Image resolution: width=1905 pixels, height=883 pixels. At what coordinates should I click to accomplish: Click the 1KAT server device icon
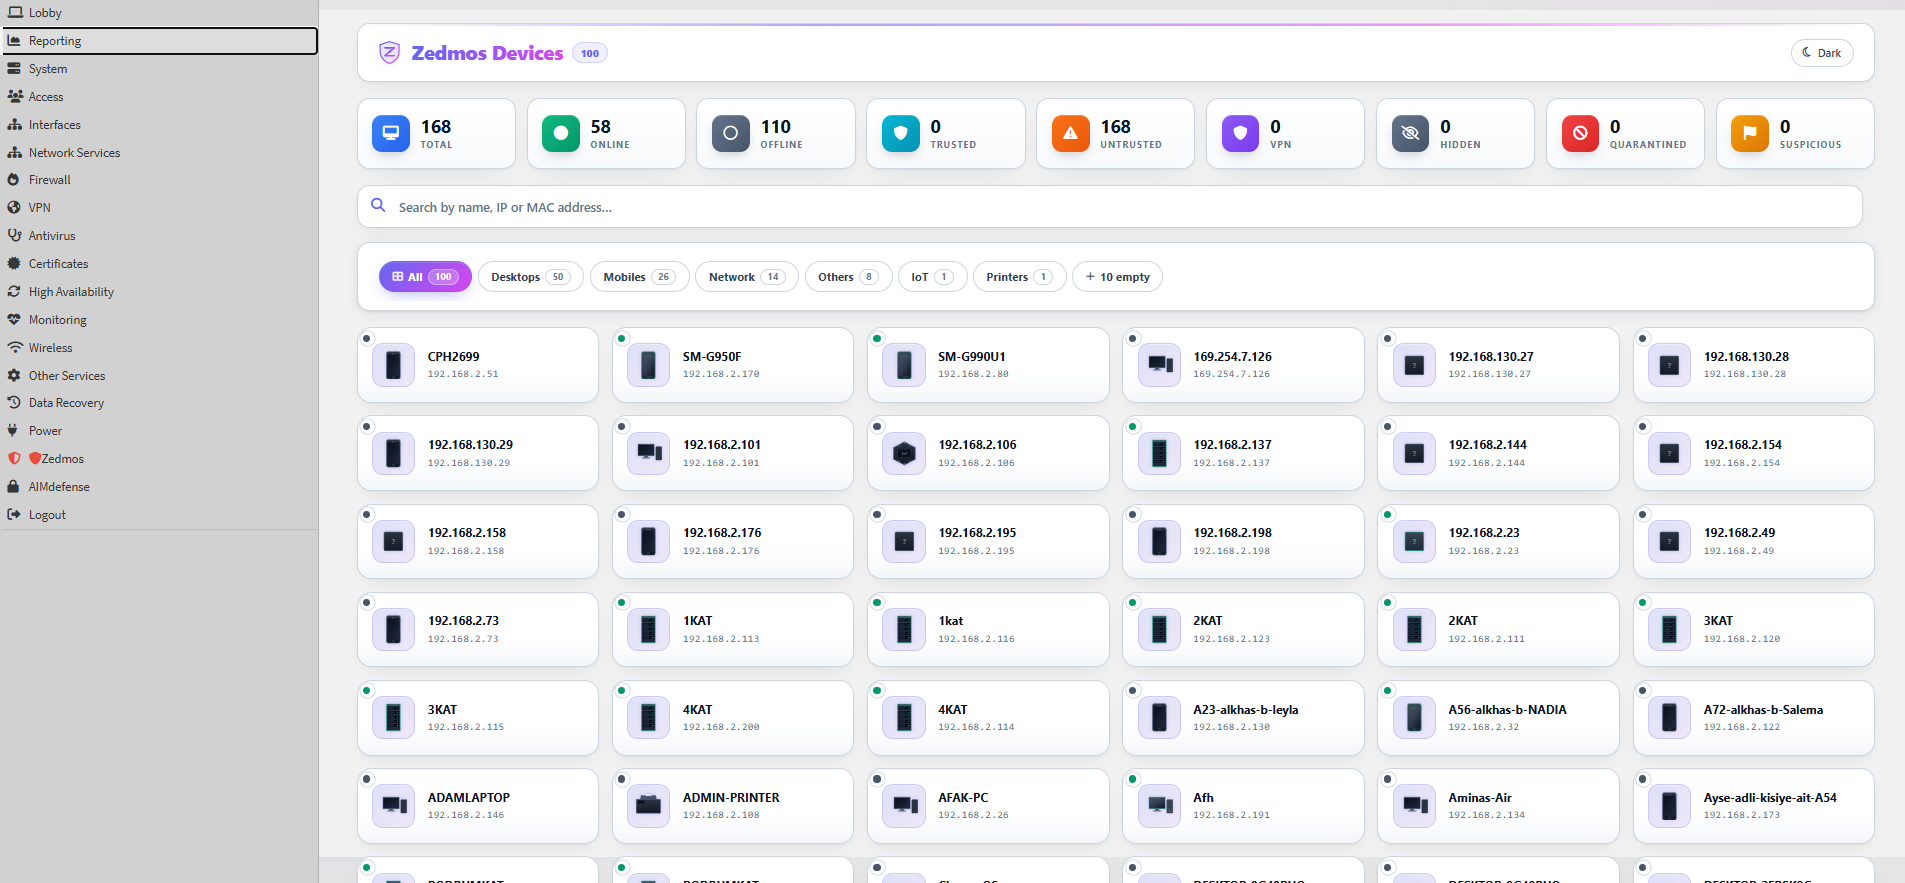coord(649,629)
